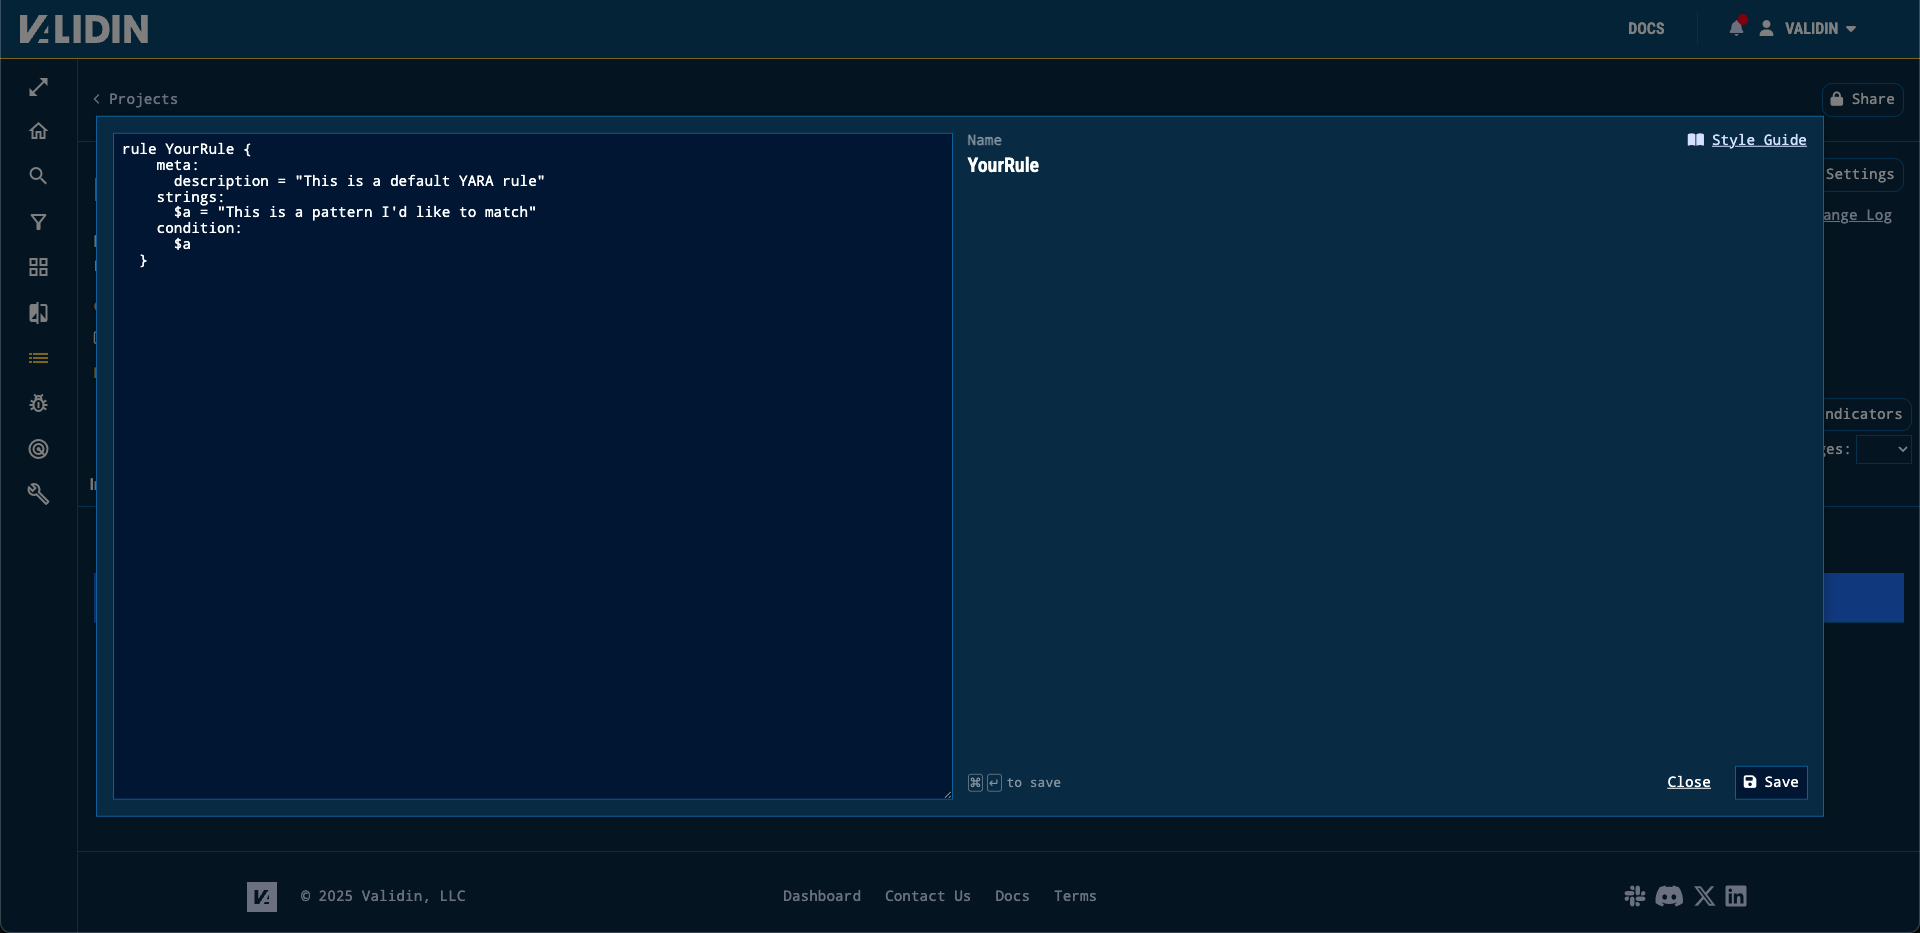Open the dropdown beside the Indicators section
Image resolution: width=1920 pixels, height=933 pixels.
click(x=1883, y=450)
